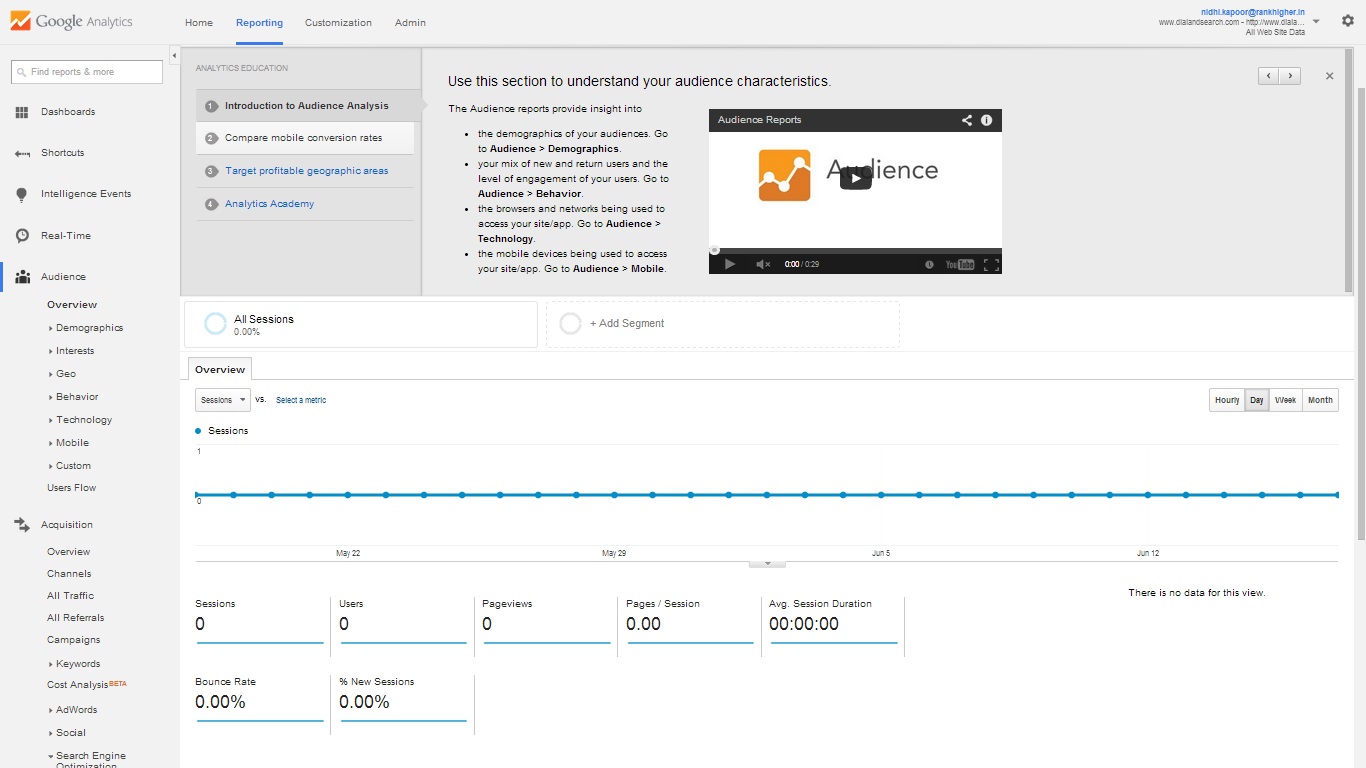
Task: Add a new segment
Action: [x=626, y=324]
